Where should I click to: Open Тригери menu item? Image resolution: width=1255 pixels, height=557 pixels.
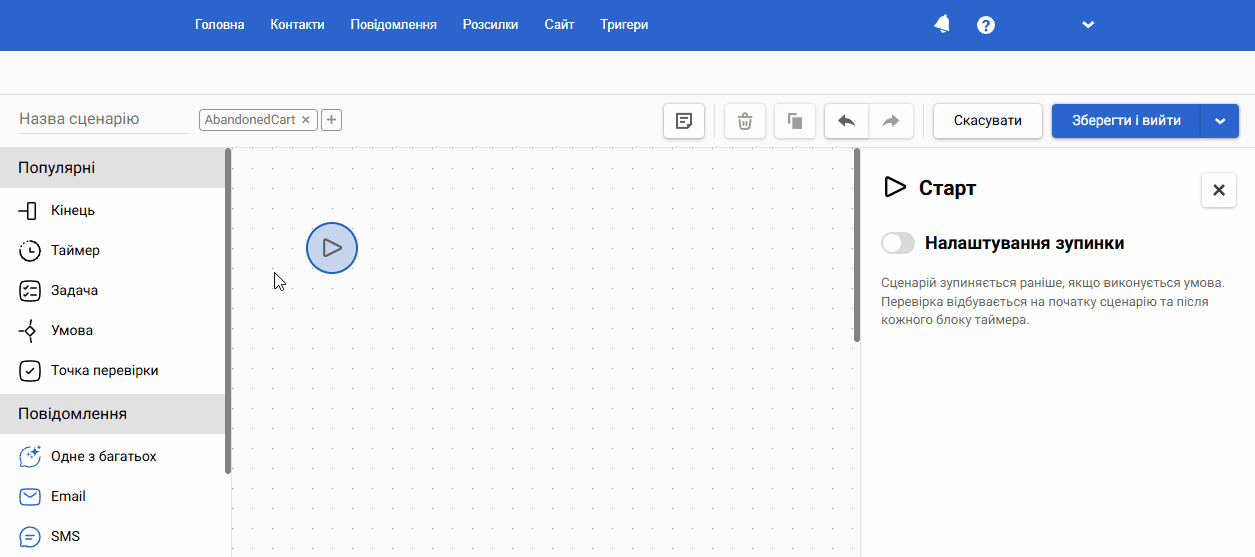pyautogui.click(x=624, y=24)
